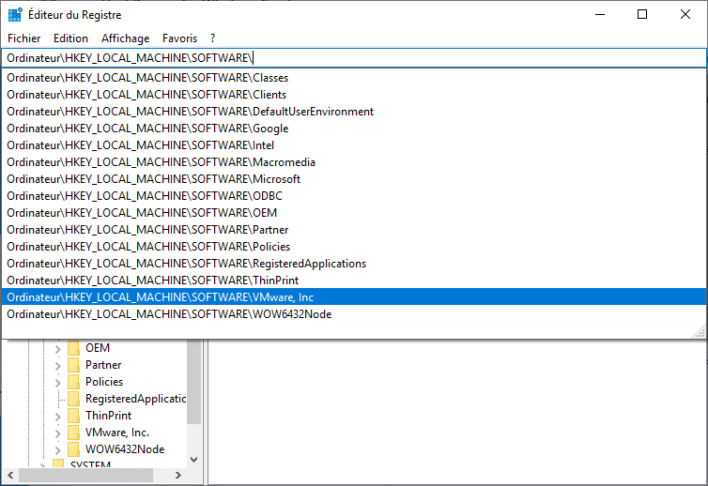This screenshot has height=486, width=708.
Task: Click the Partner folder icon
Action: (74, 365)
